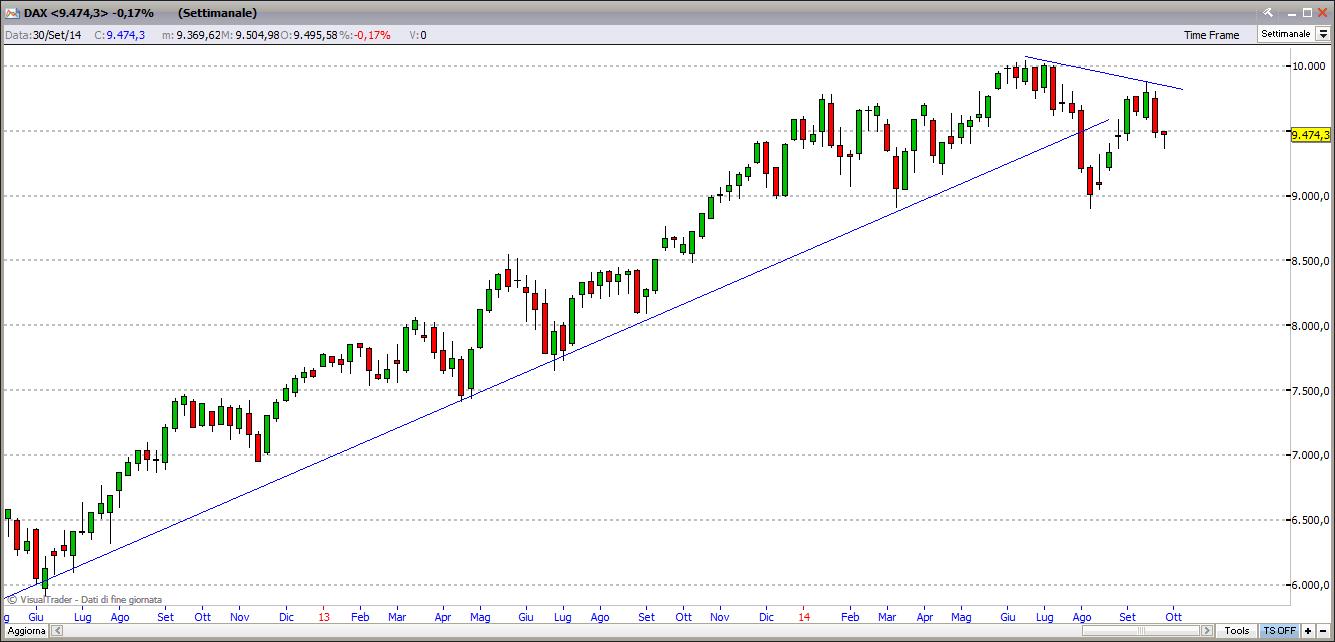
Task: Click the plus zoom-in button
Action: click(1308, 631)
